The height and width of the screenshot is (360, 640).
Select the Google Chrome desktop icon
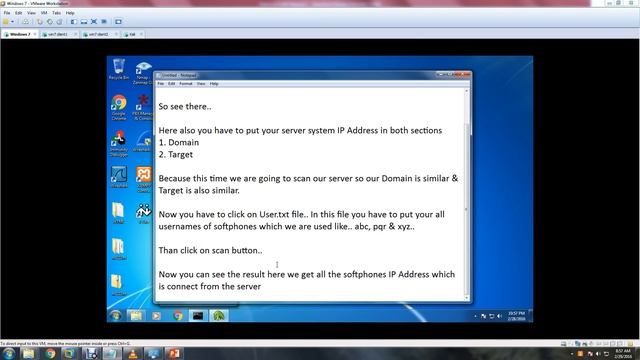tap(119, 107)
